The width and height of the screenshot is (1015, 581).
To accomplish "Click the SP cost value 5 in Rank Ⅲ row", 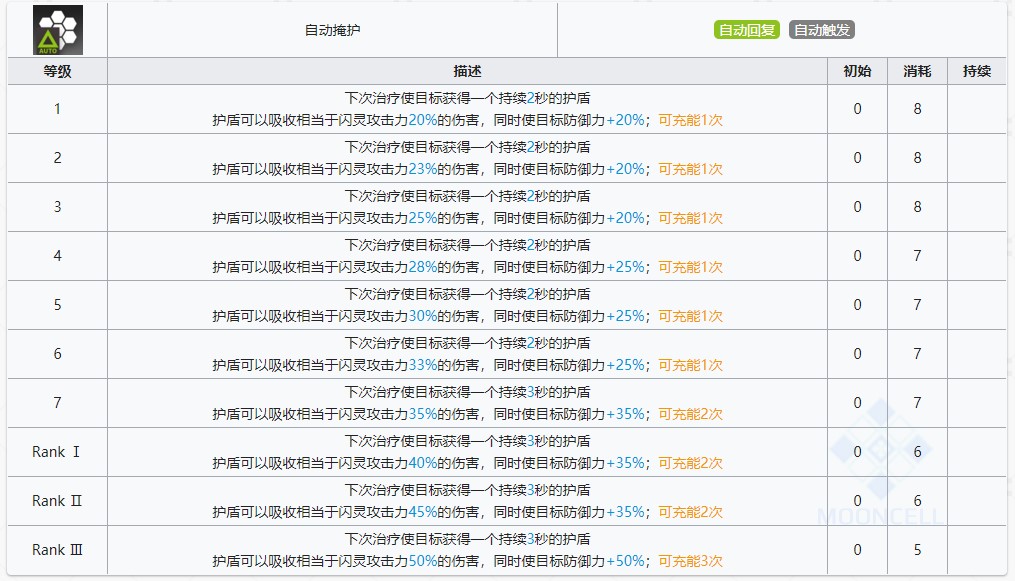I will (916, 550).
